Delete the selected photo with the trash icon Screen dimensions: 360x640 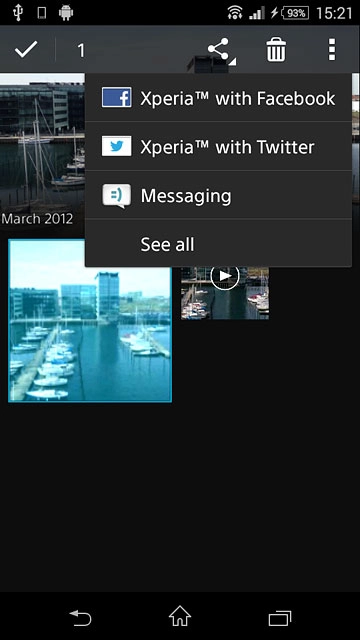click(x=276, y=50)
